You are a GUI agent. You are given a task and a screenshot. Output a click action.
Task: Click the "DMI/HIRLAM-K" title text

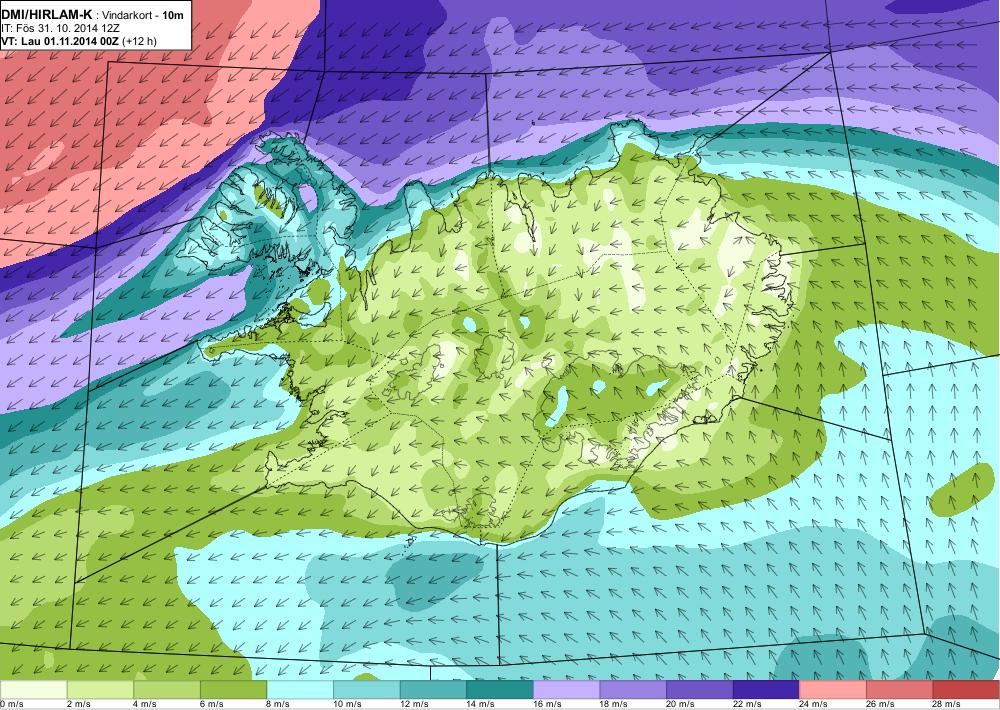[x=47, y=14]
